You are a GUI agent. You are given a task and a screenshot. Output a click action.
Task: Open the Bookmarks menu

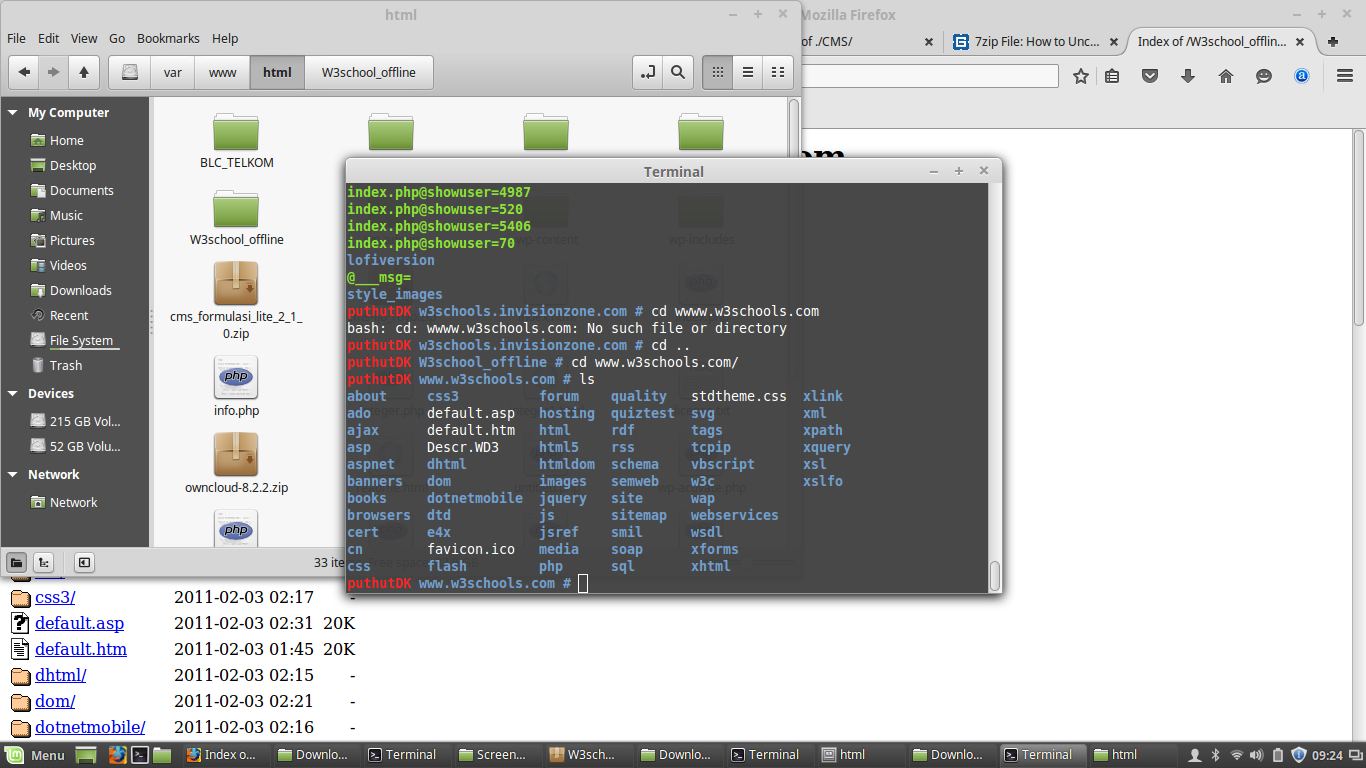tap(168, 38)
